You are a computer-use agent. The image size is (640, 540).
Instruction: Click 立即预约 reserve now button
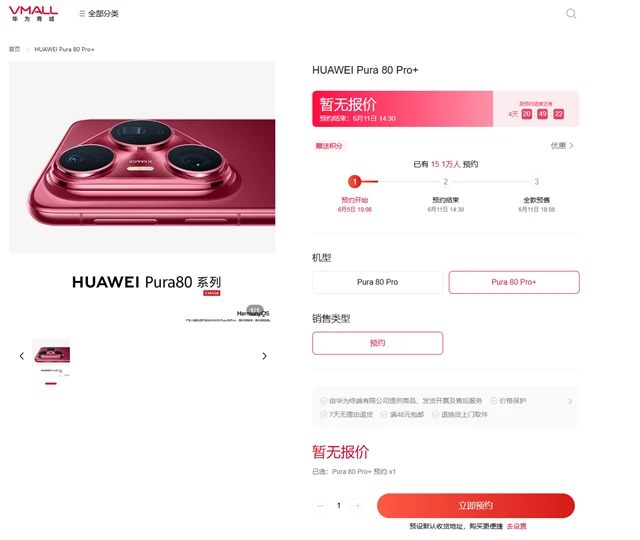(476, 506)
